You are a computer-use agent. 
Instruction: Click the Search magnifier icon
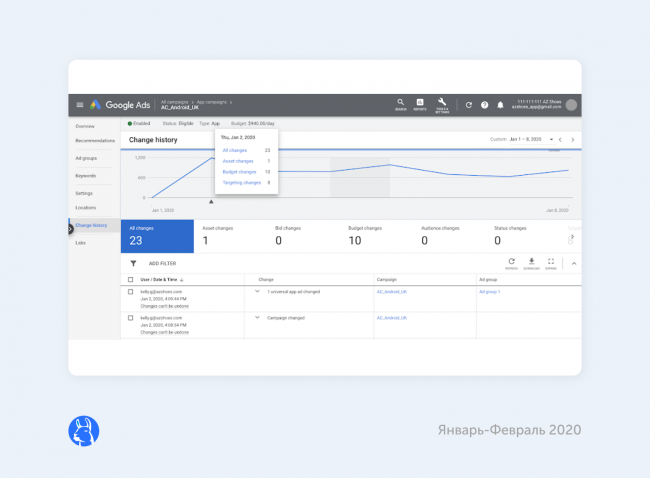[x=400, y=103]
